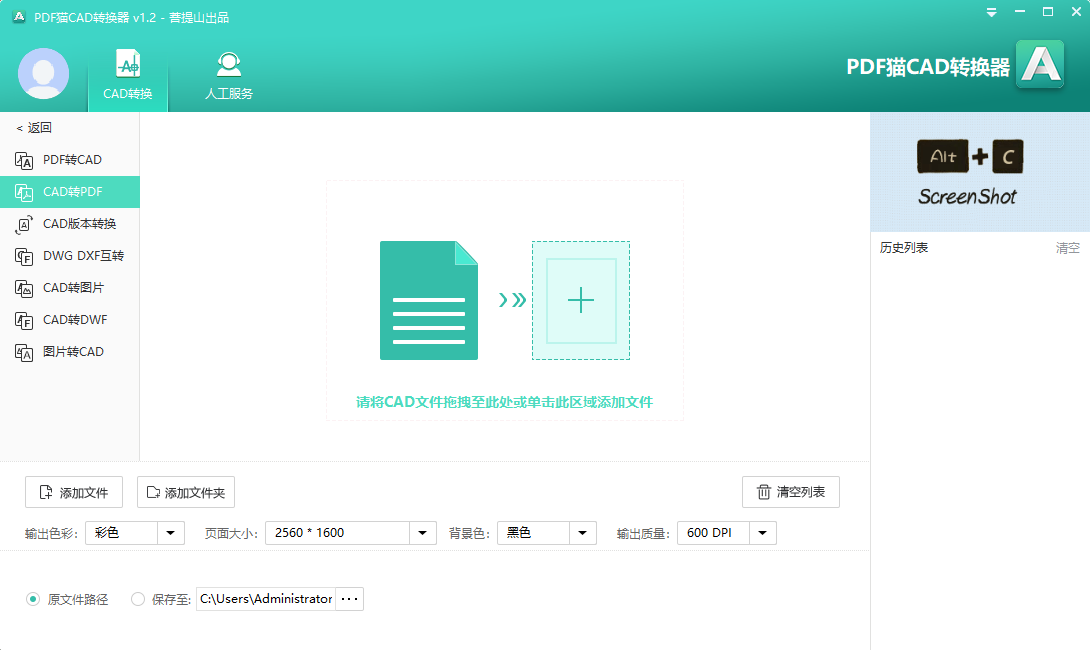Select the 原文件路径 radio option
This screenshot has width=1090, height=650.
[x=33, y=599]
